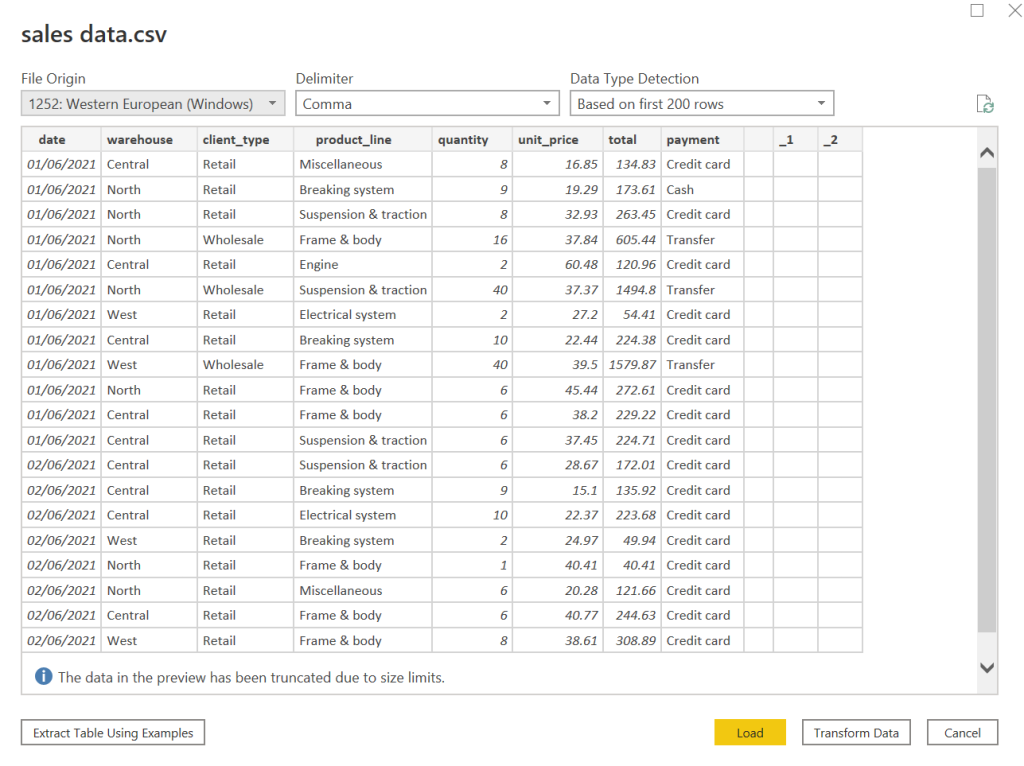The image size is (1024, 766).
Task: Click the unit_price cell 39.5
Action: [x=558, y=365]
